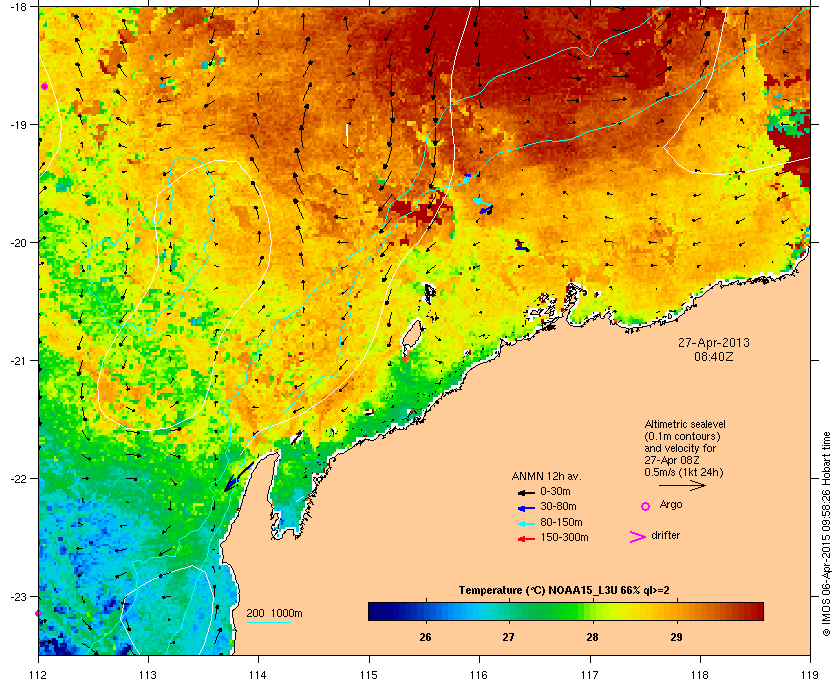Click the longitude axis label 114

coord(258,674)
